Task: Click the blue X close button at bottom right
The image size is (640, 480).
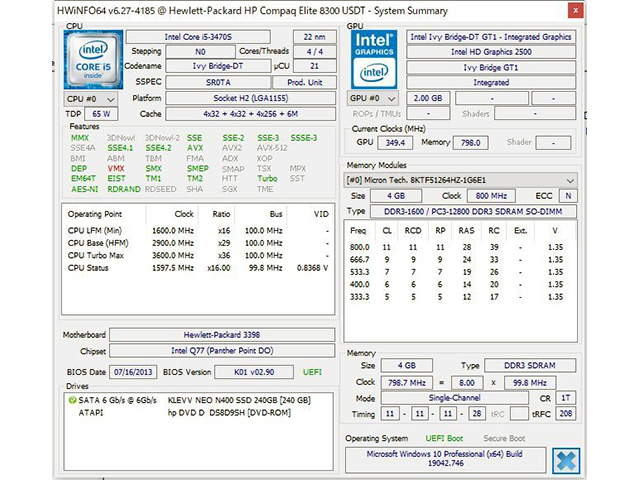Action: pos(566,460)
